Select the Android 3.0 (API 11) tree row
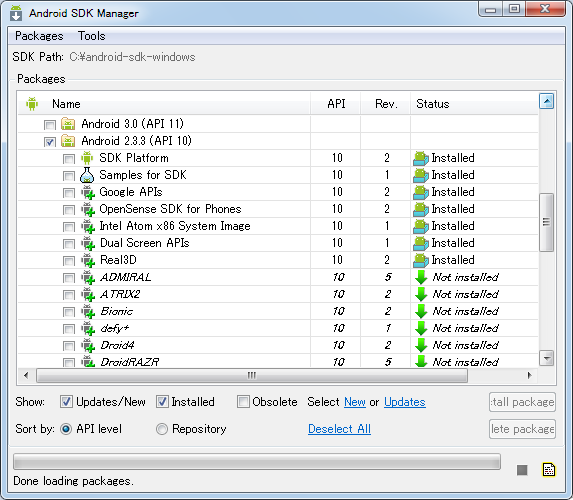The height and width of the screenshot is (500, 573). pyautogui.click(x=278, y=124)
